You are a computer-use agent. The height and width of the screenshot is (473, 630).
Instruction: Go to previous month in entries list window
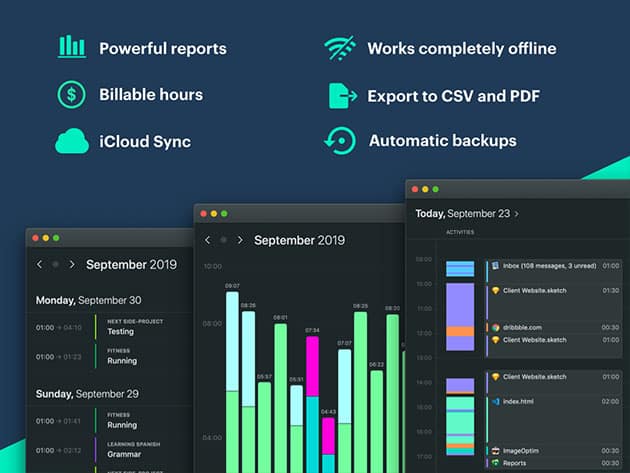tap(39, 265)
